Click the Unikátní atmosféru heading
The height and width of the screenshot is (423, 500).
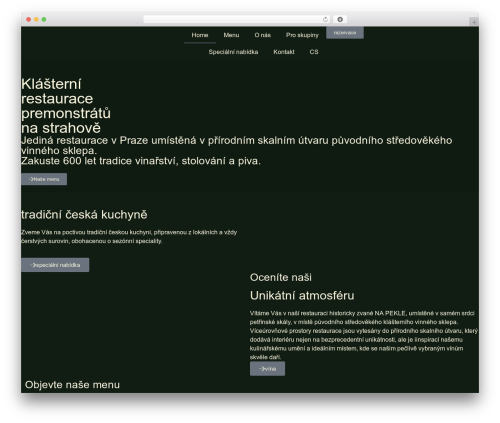point(302,296)
